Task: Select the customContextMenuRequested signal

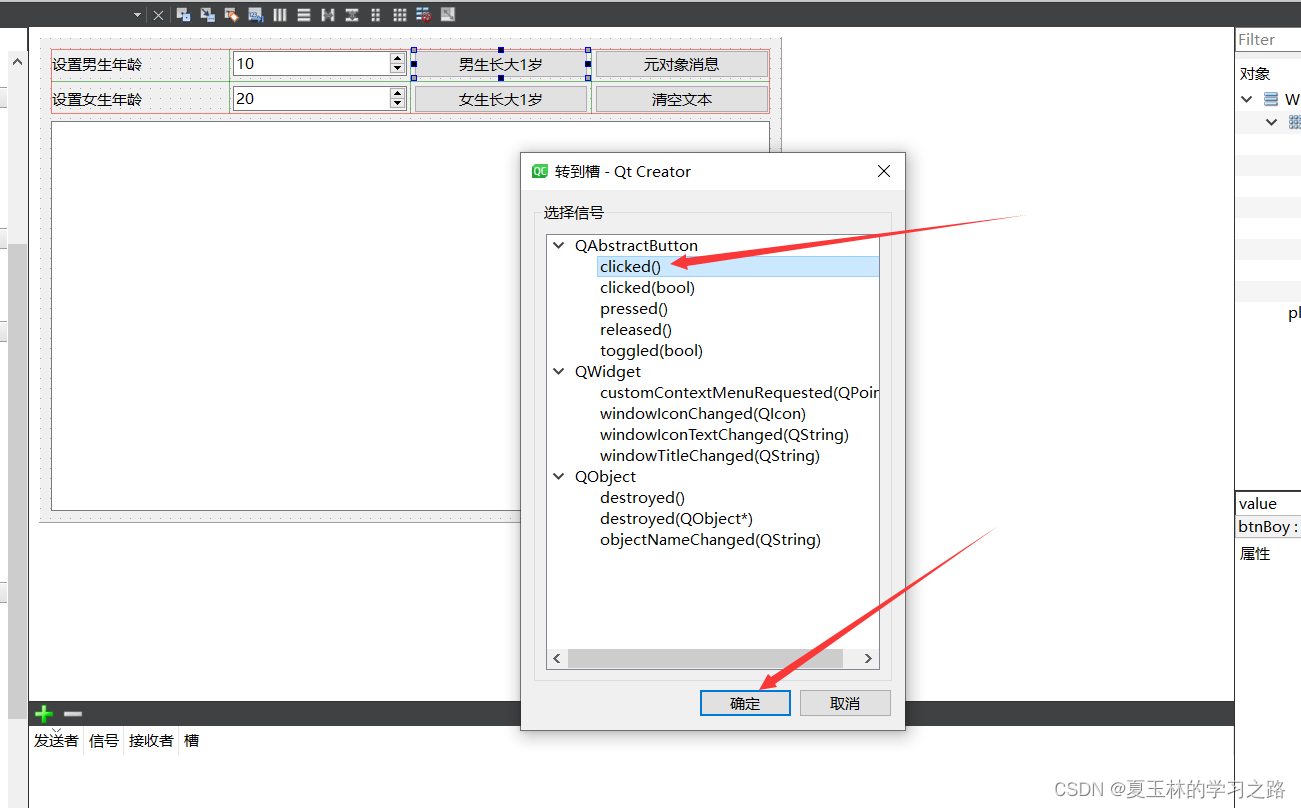Action: pos(739,393)
